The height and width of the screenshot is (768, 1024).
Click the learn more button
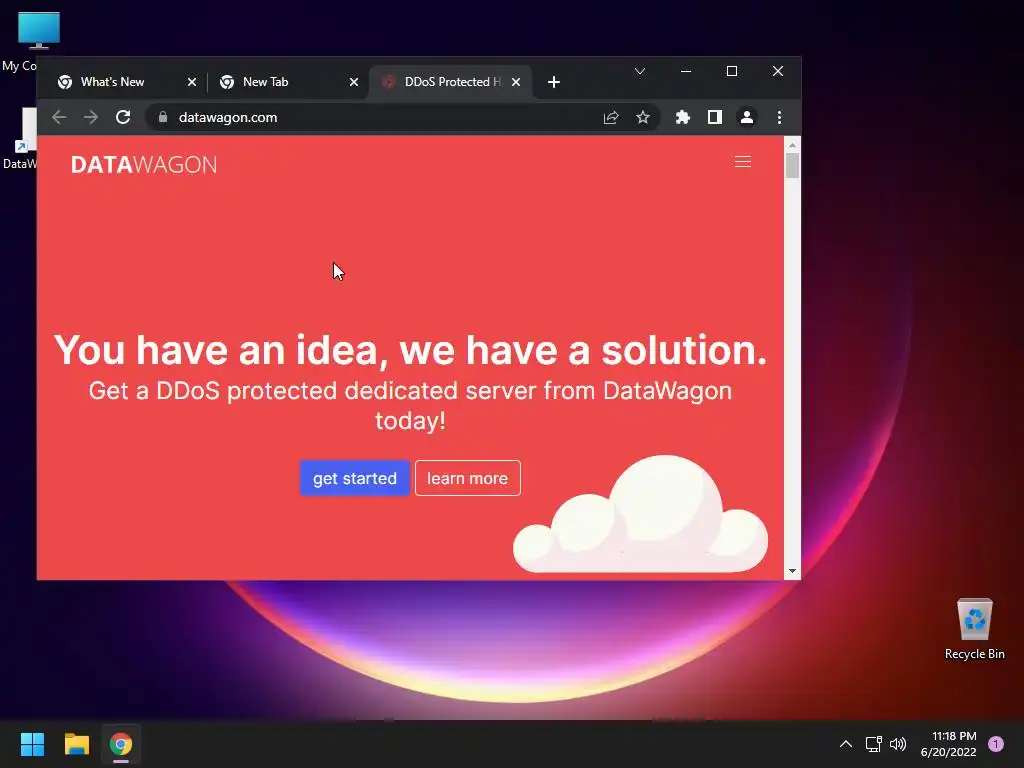468,478
